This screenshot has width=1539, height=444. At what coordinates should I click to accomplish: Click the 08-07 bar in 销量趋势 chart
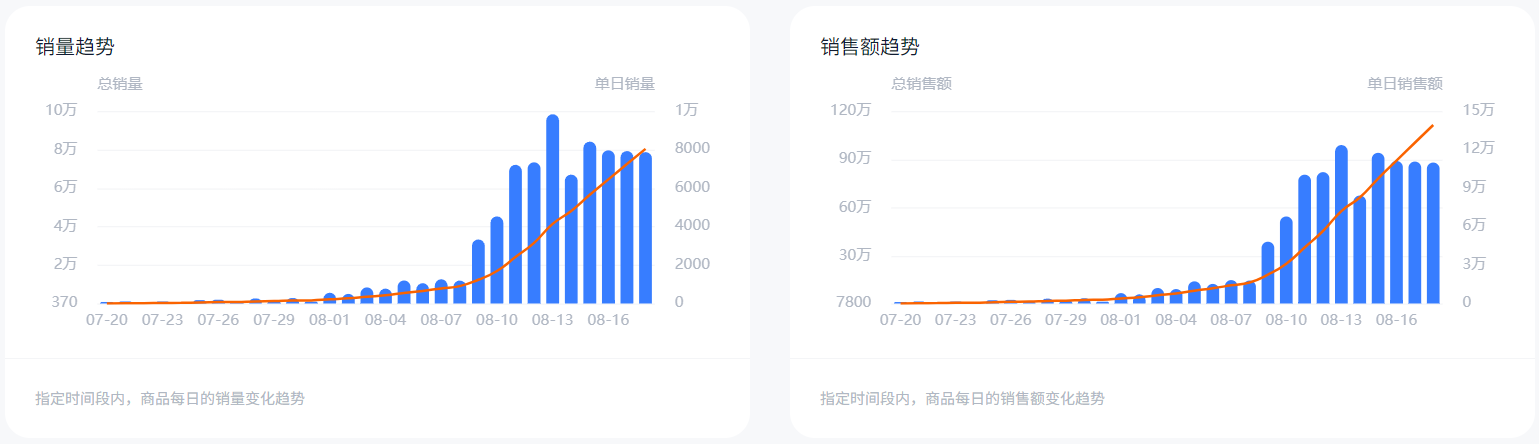441,291
